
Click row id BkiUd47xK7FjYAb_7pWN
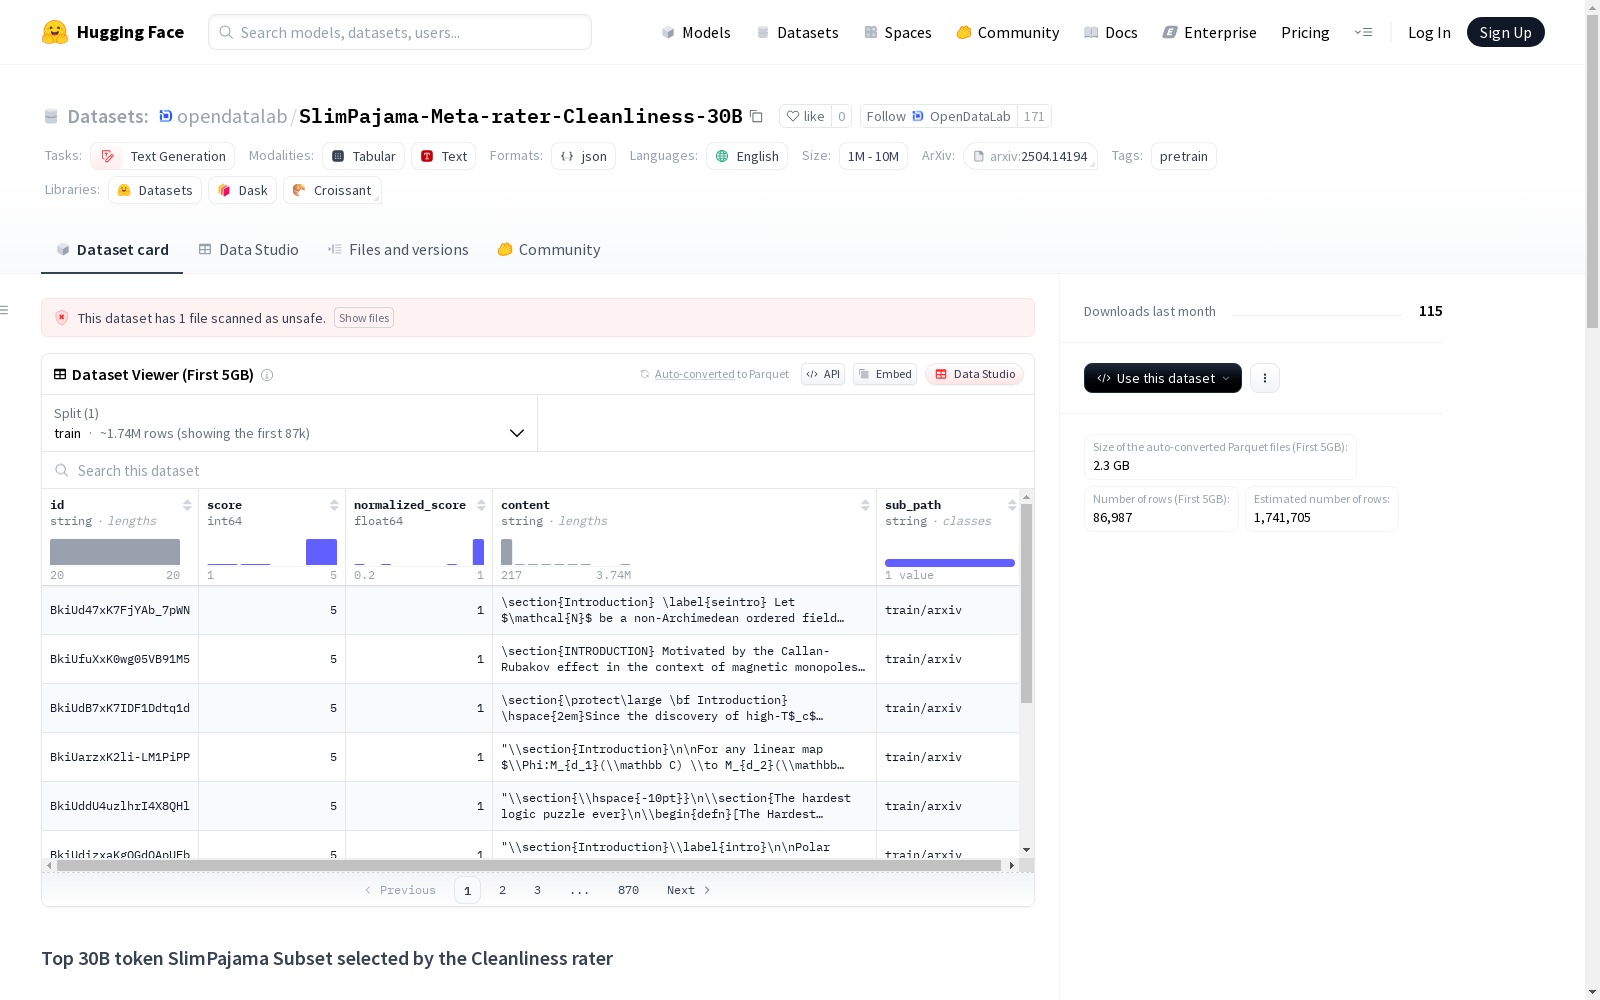120,610
